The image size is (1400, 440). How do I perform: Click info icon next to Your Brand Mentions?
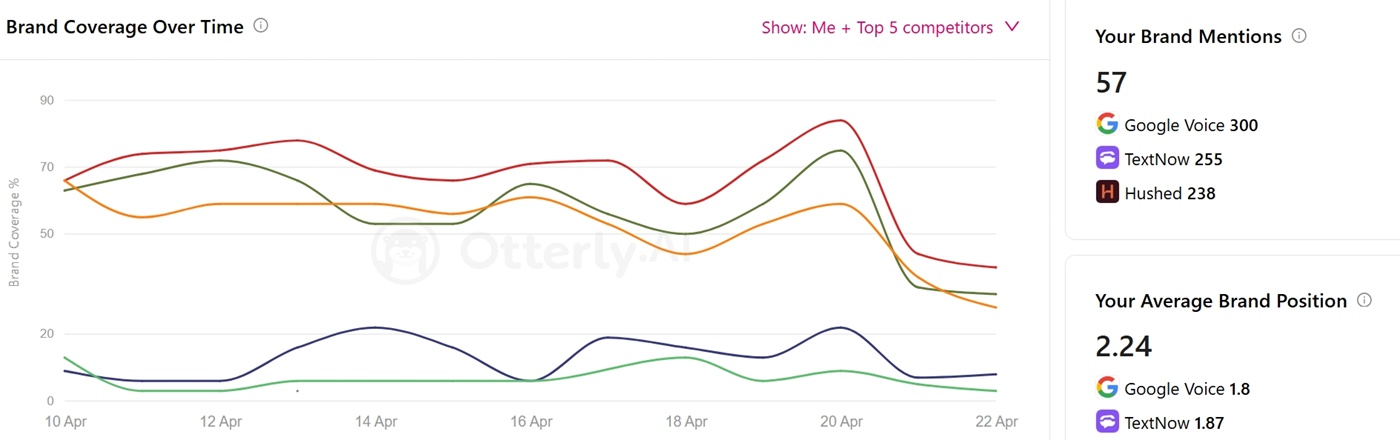(x=1299, y=36)
